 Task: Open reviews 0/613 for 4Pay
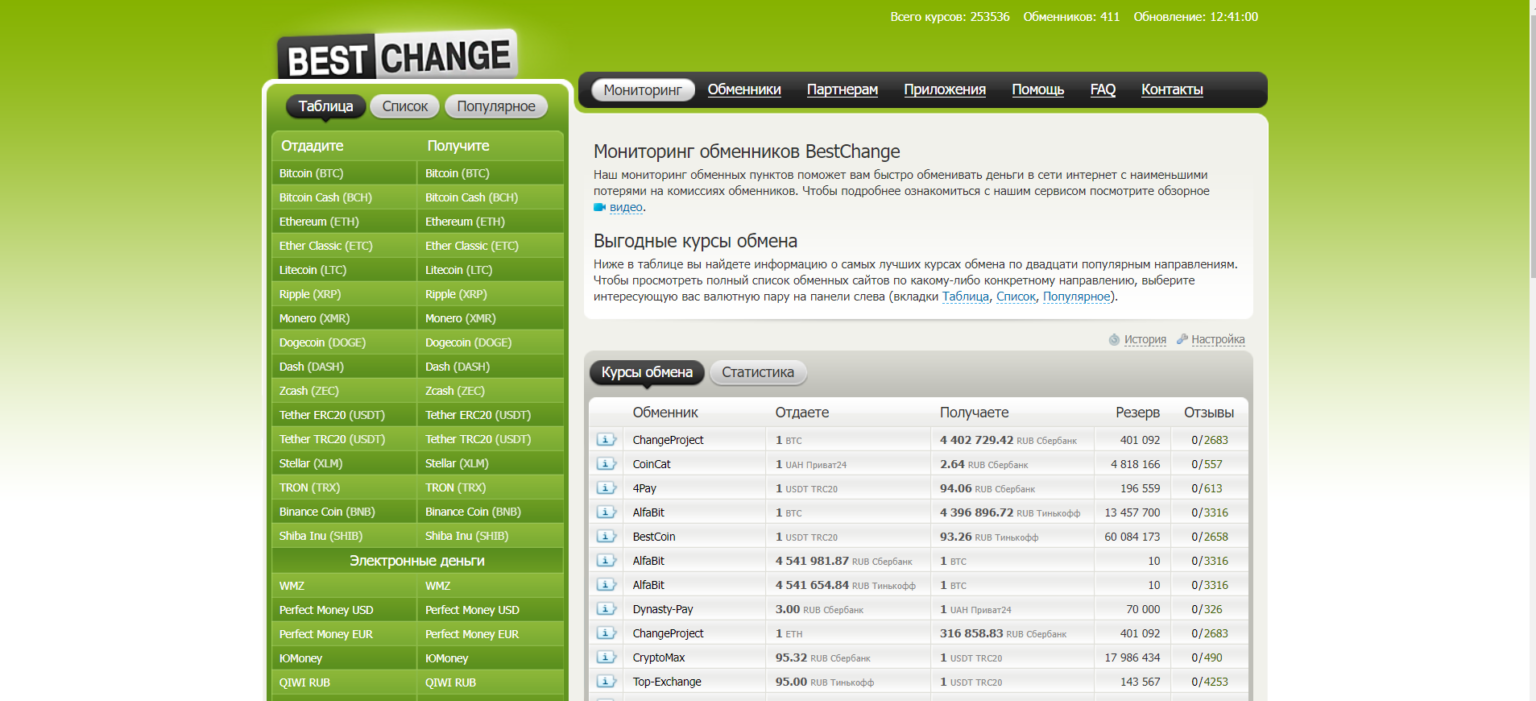(1207, 488)
